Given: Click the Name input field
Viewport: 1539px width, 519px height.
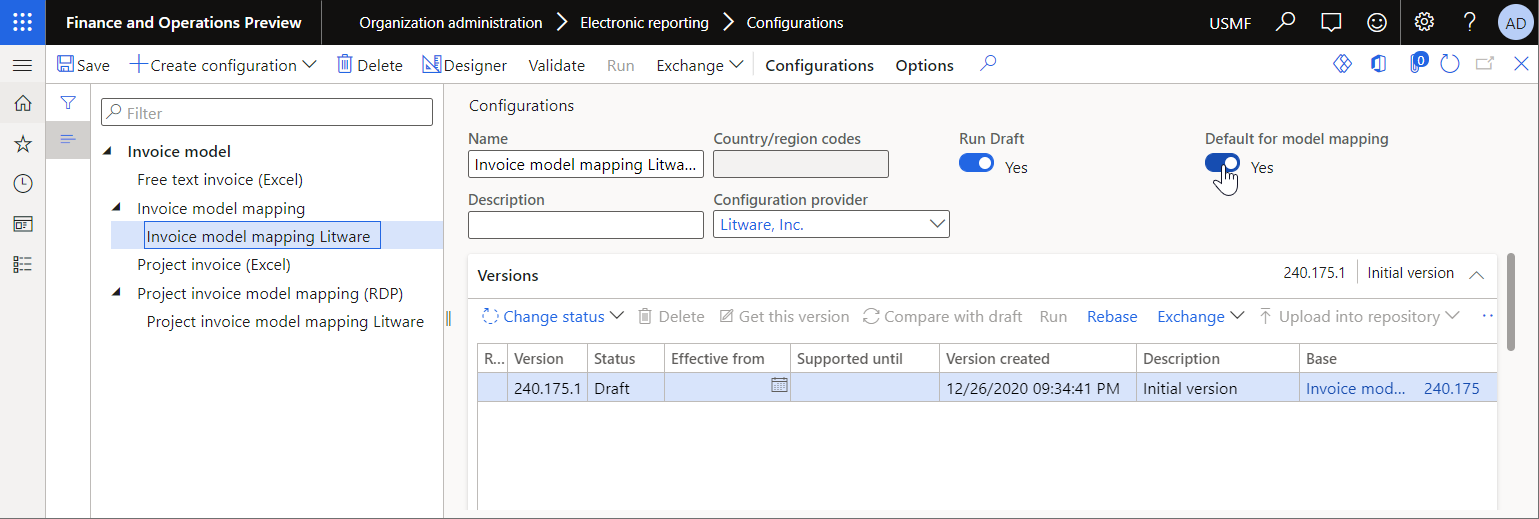Looking at the screenshot, I should 586,164.
